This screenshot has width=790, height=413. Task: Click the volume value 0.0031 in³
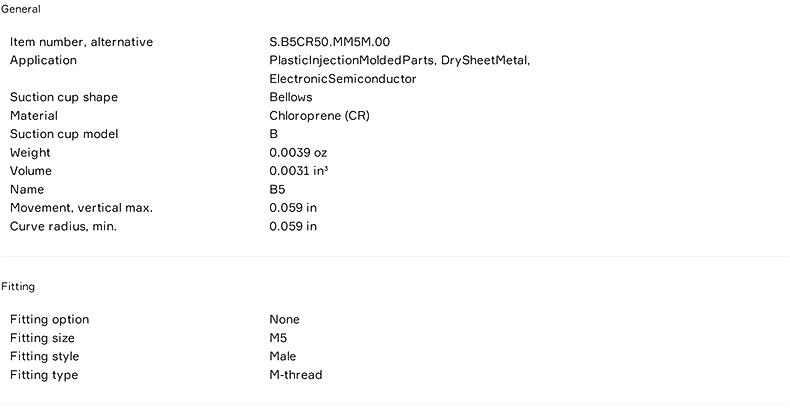299,171
